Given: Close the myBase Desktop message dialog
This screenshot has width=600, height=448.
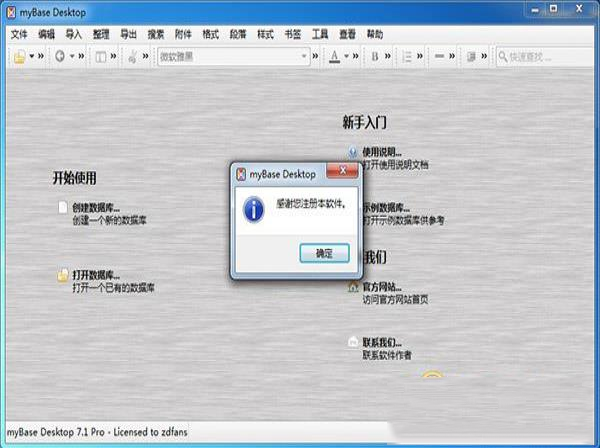Looking at the screenshot, I should point(324,253).
